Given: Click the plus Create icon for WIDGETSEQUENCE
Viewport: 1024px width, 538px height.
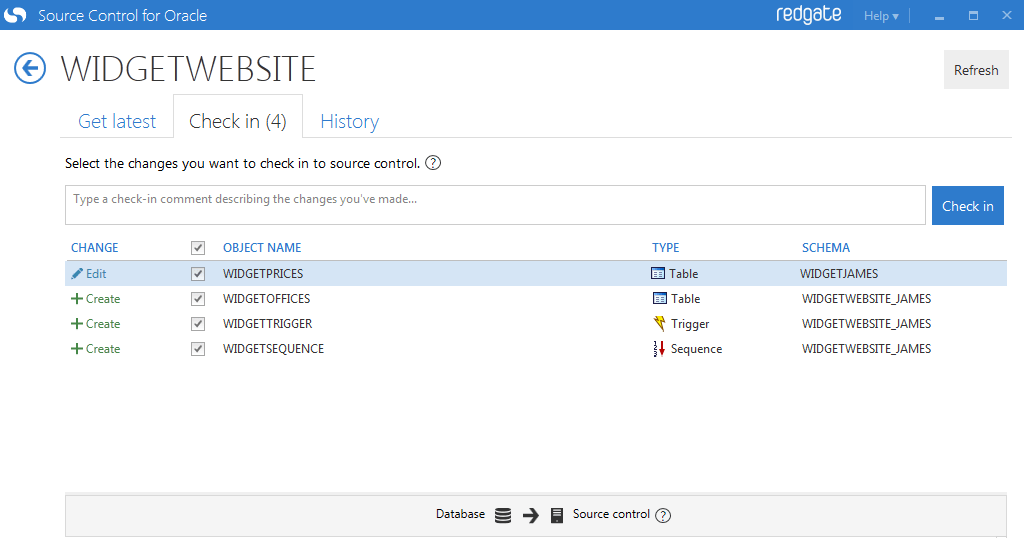Looking at the screenshot, I should pyautogui.click(x=76, y=349).
